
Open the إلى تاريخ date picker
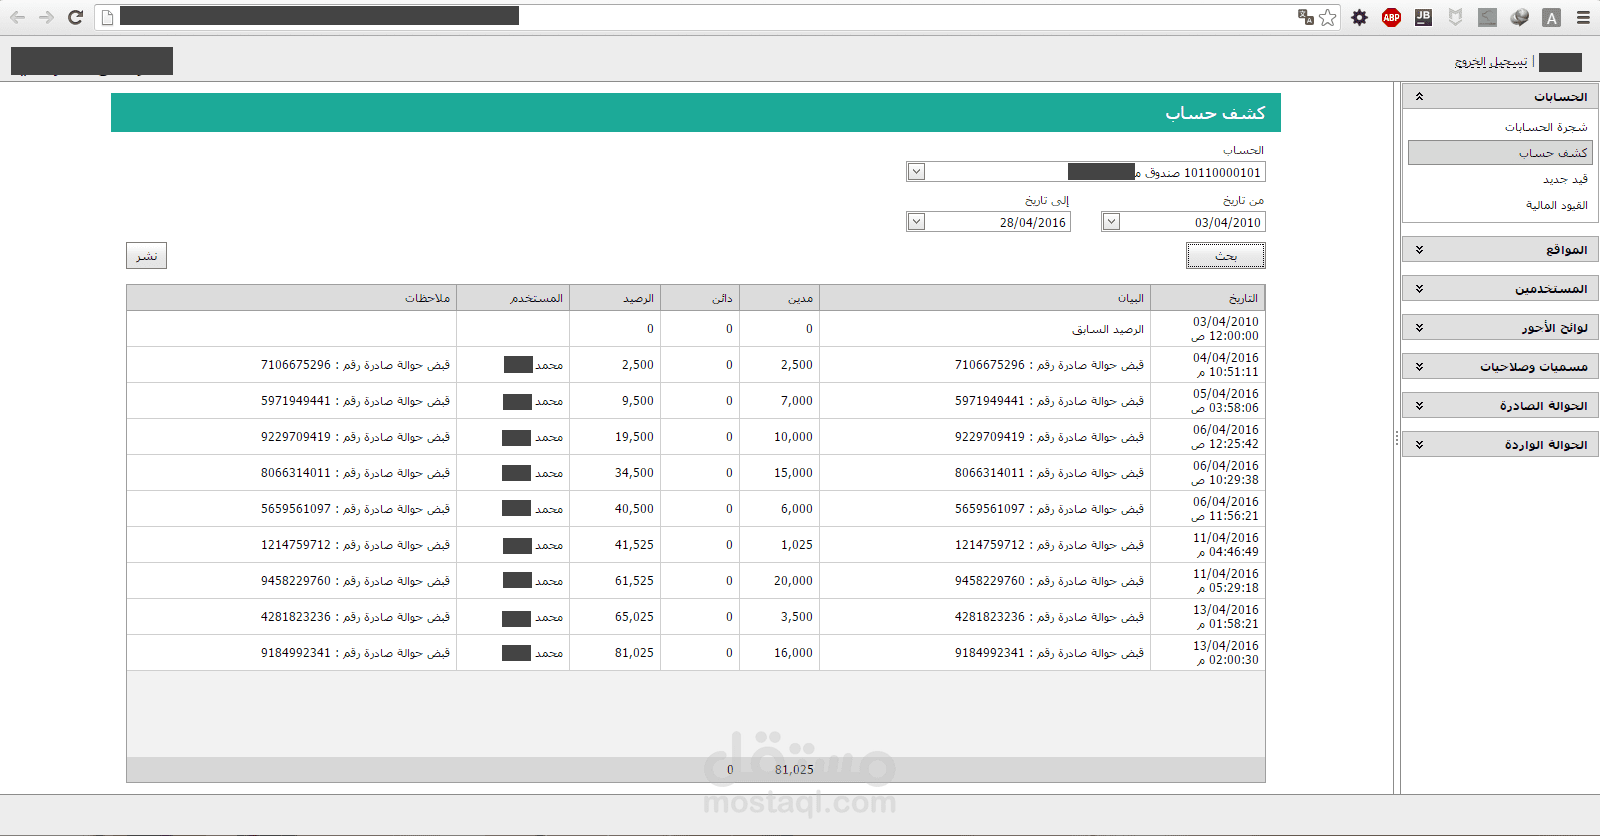click(916, 222)
